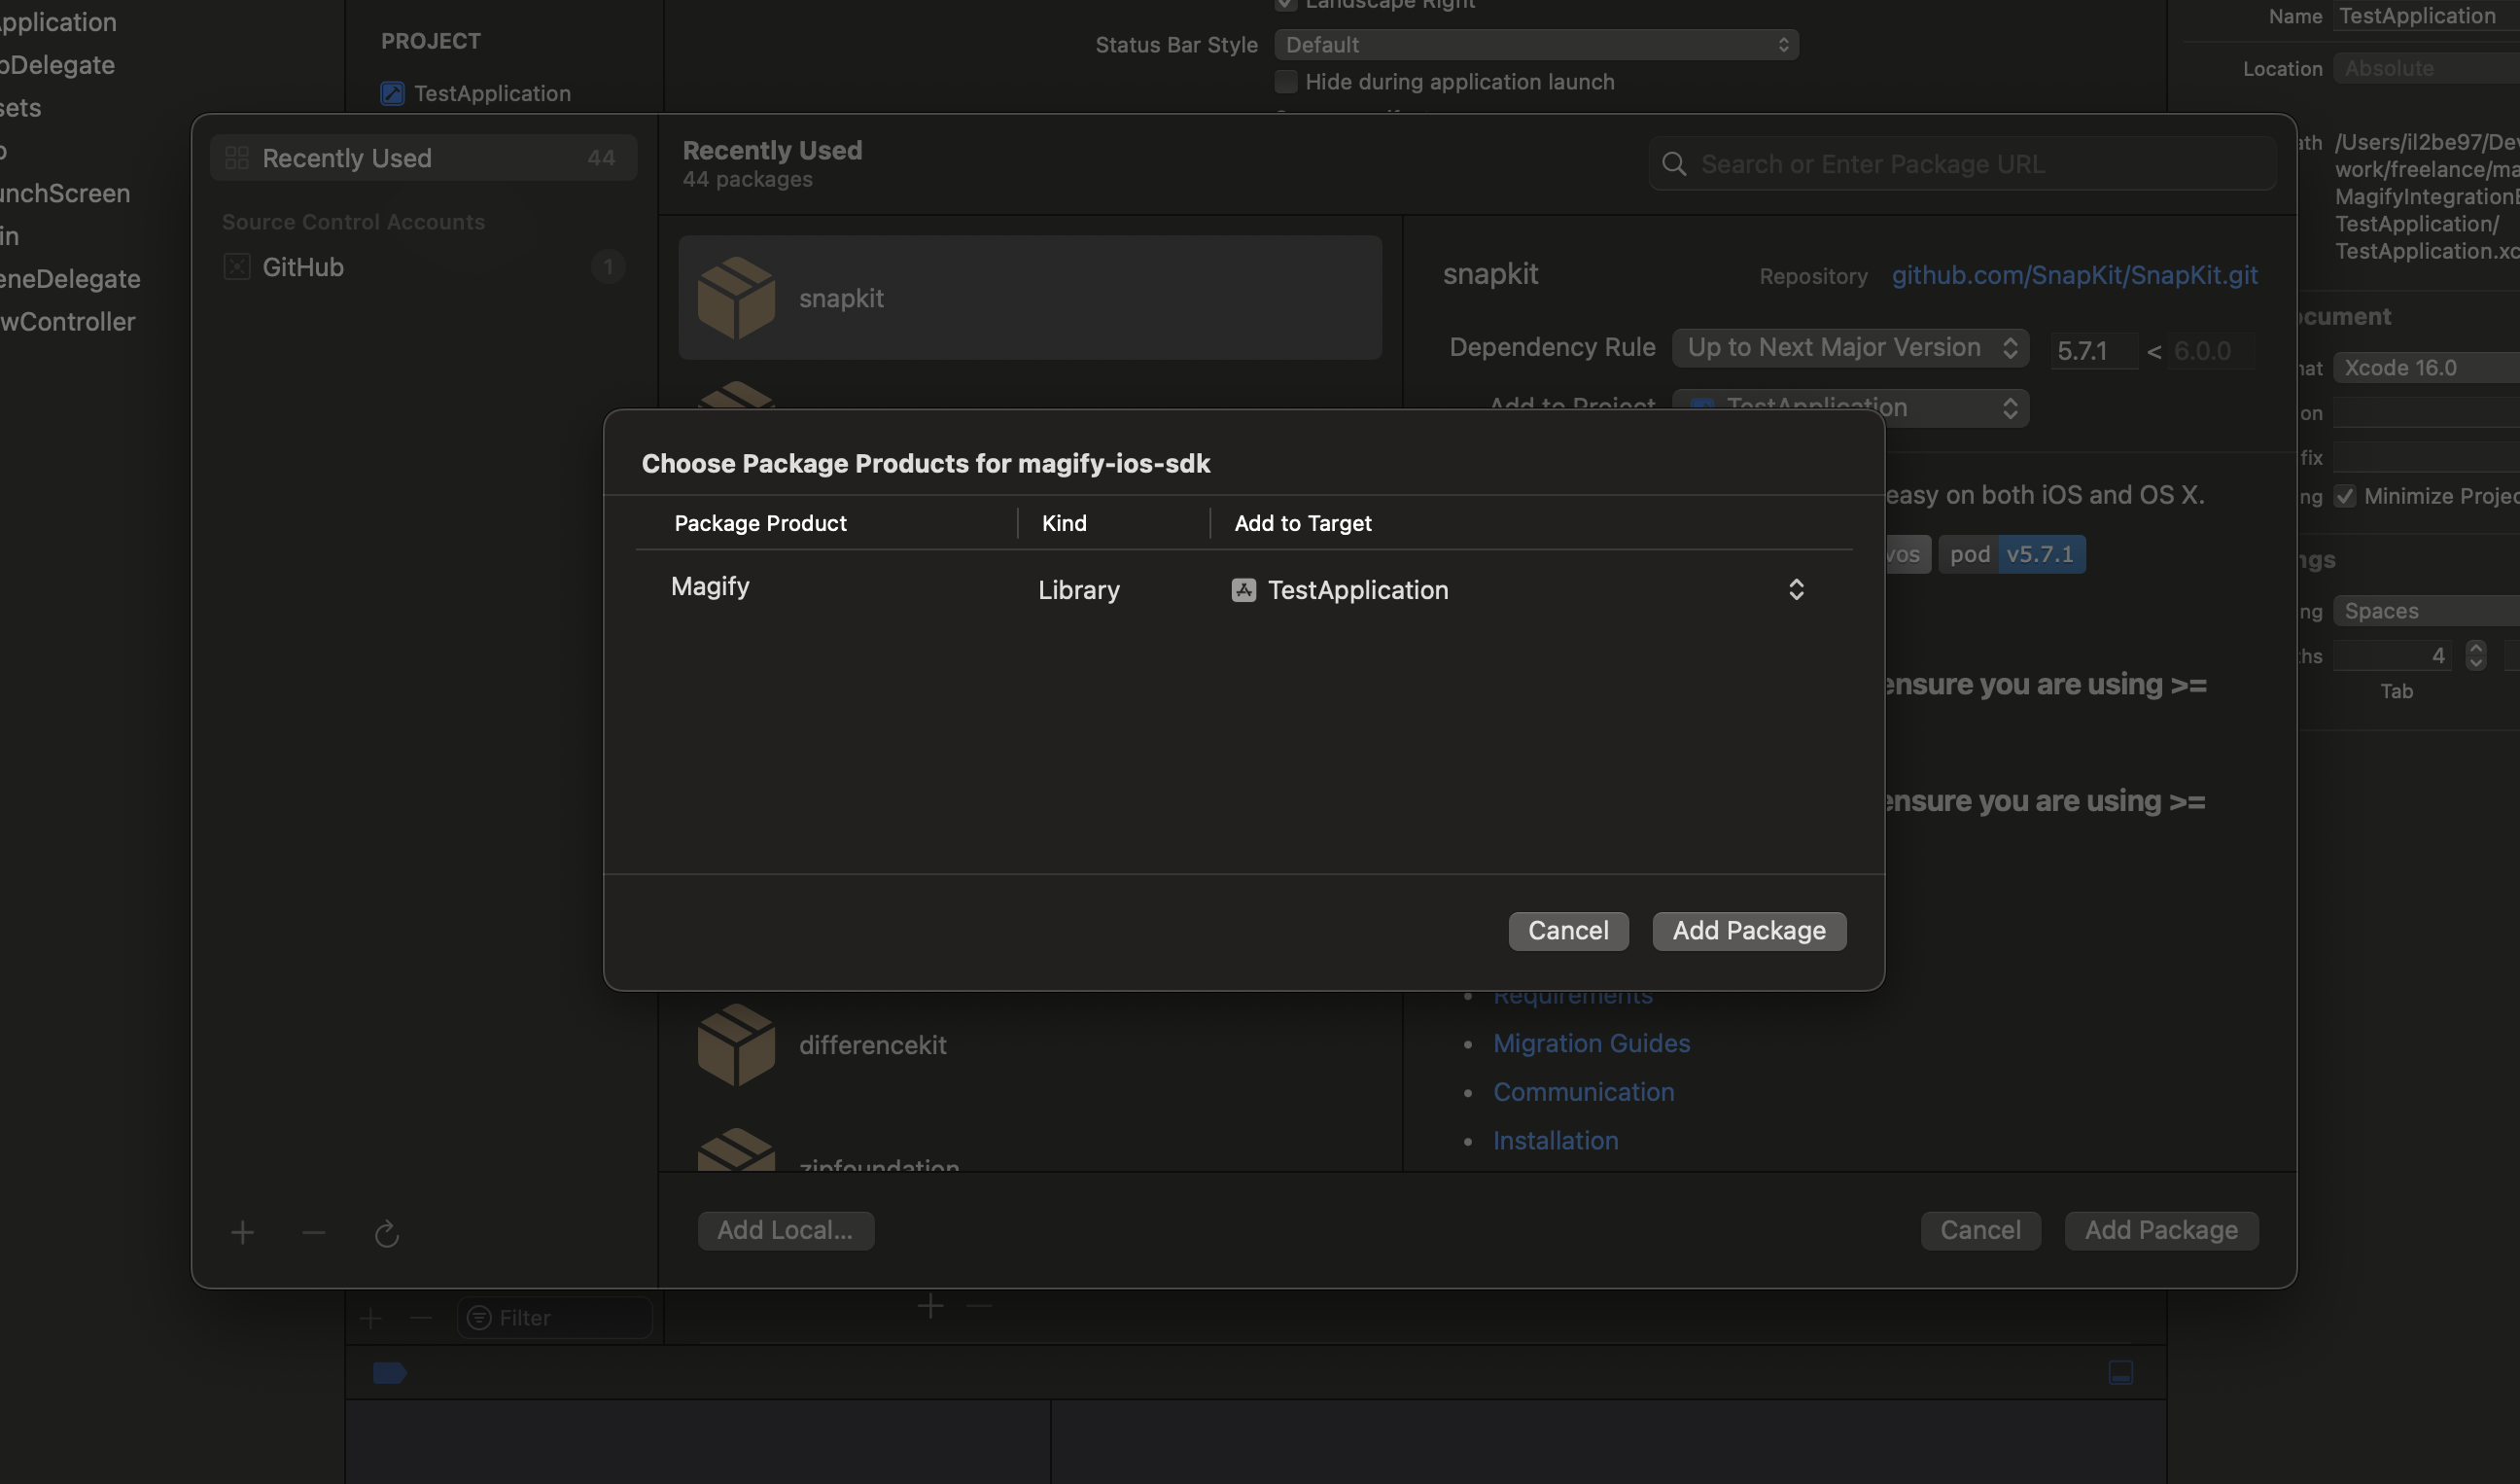
Task: Click the Library kind cell
Action: click(1078, 590)
